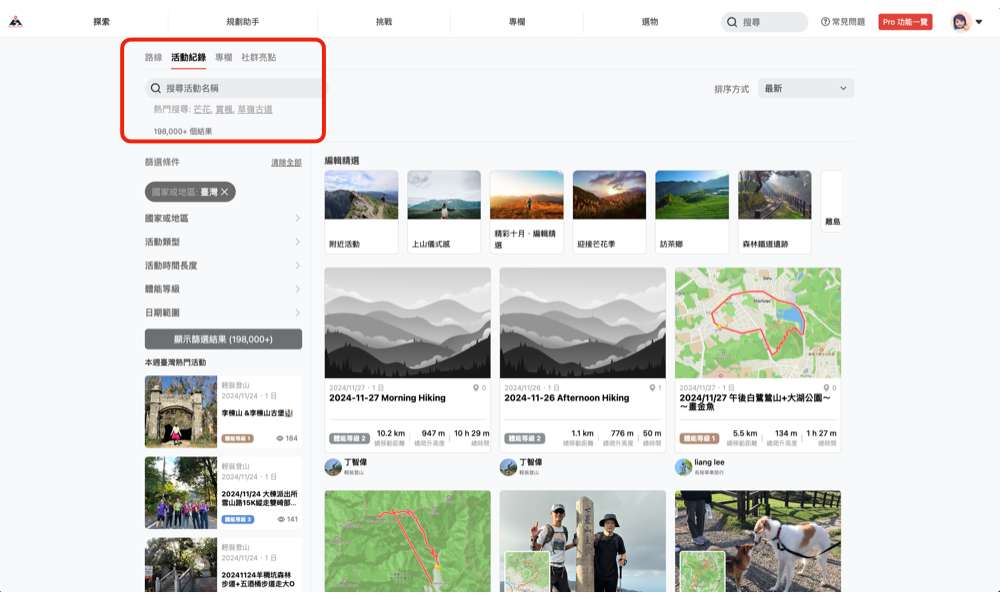Click view count eye icon showing 141
The height and width of the screenshot is (600, 1000).
tap(281, 520)
